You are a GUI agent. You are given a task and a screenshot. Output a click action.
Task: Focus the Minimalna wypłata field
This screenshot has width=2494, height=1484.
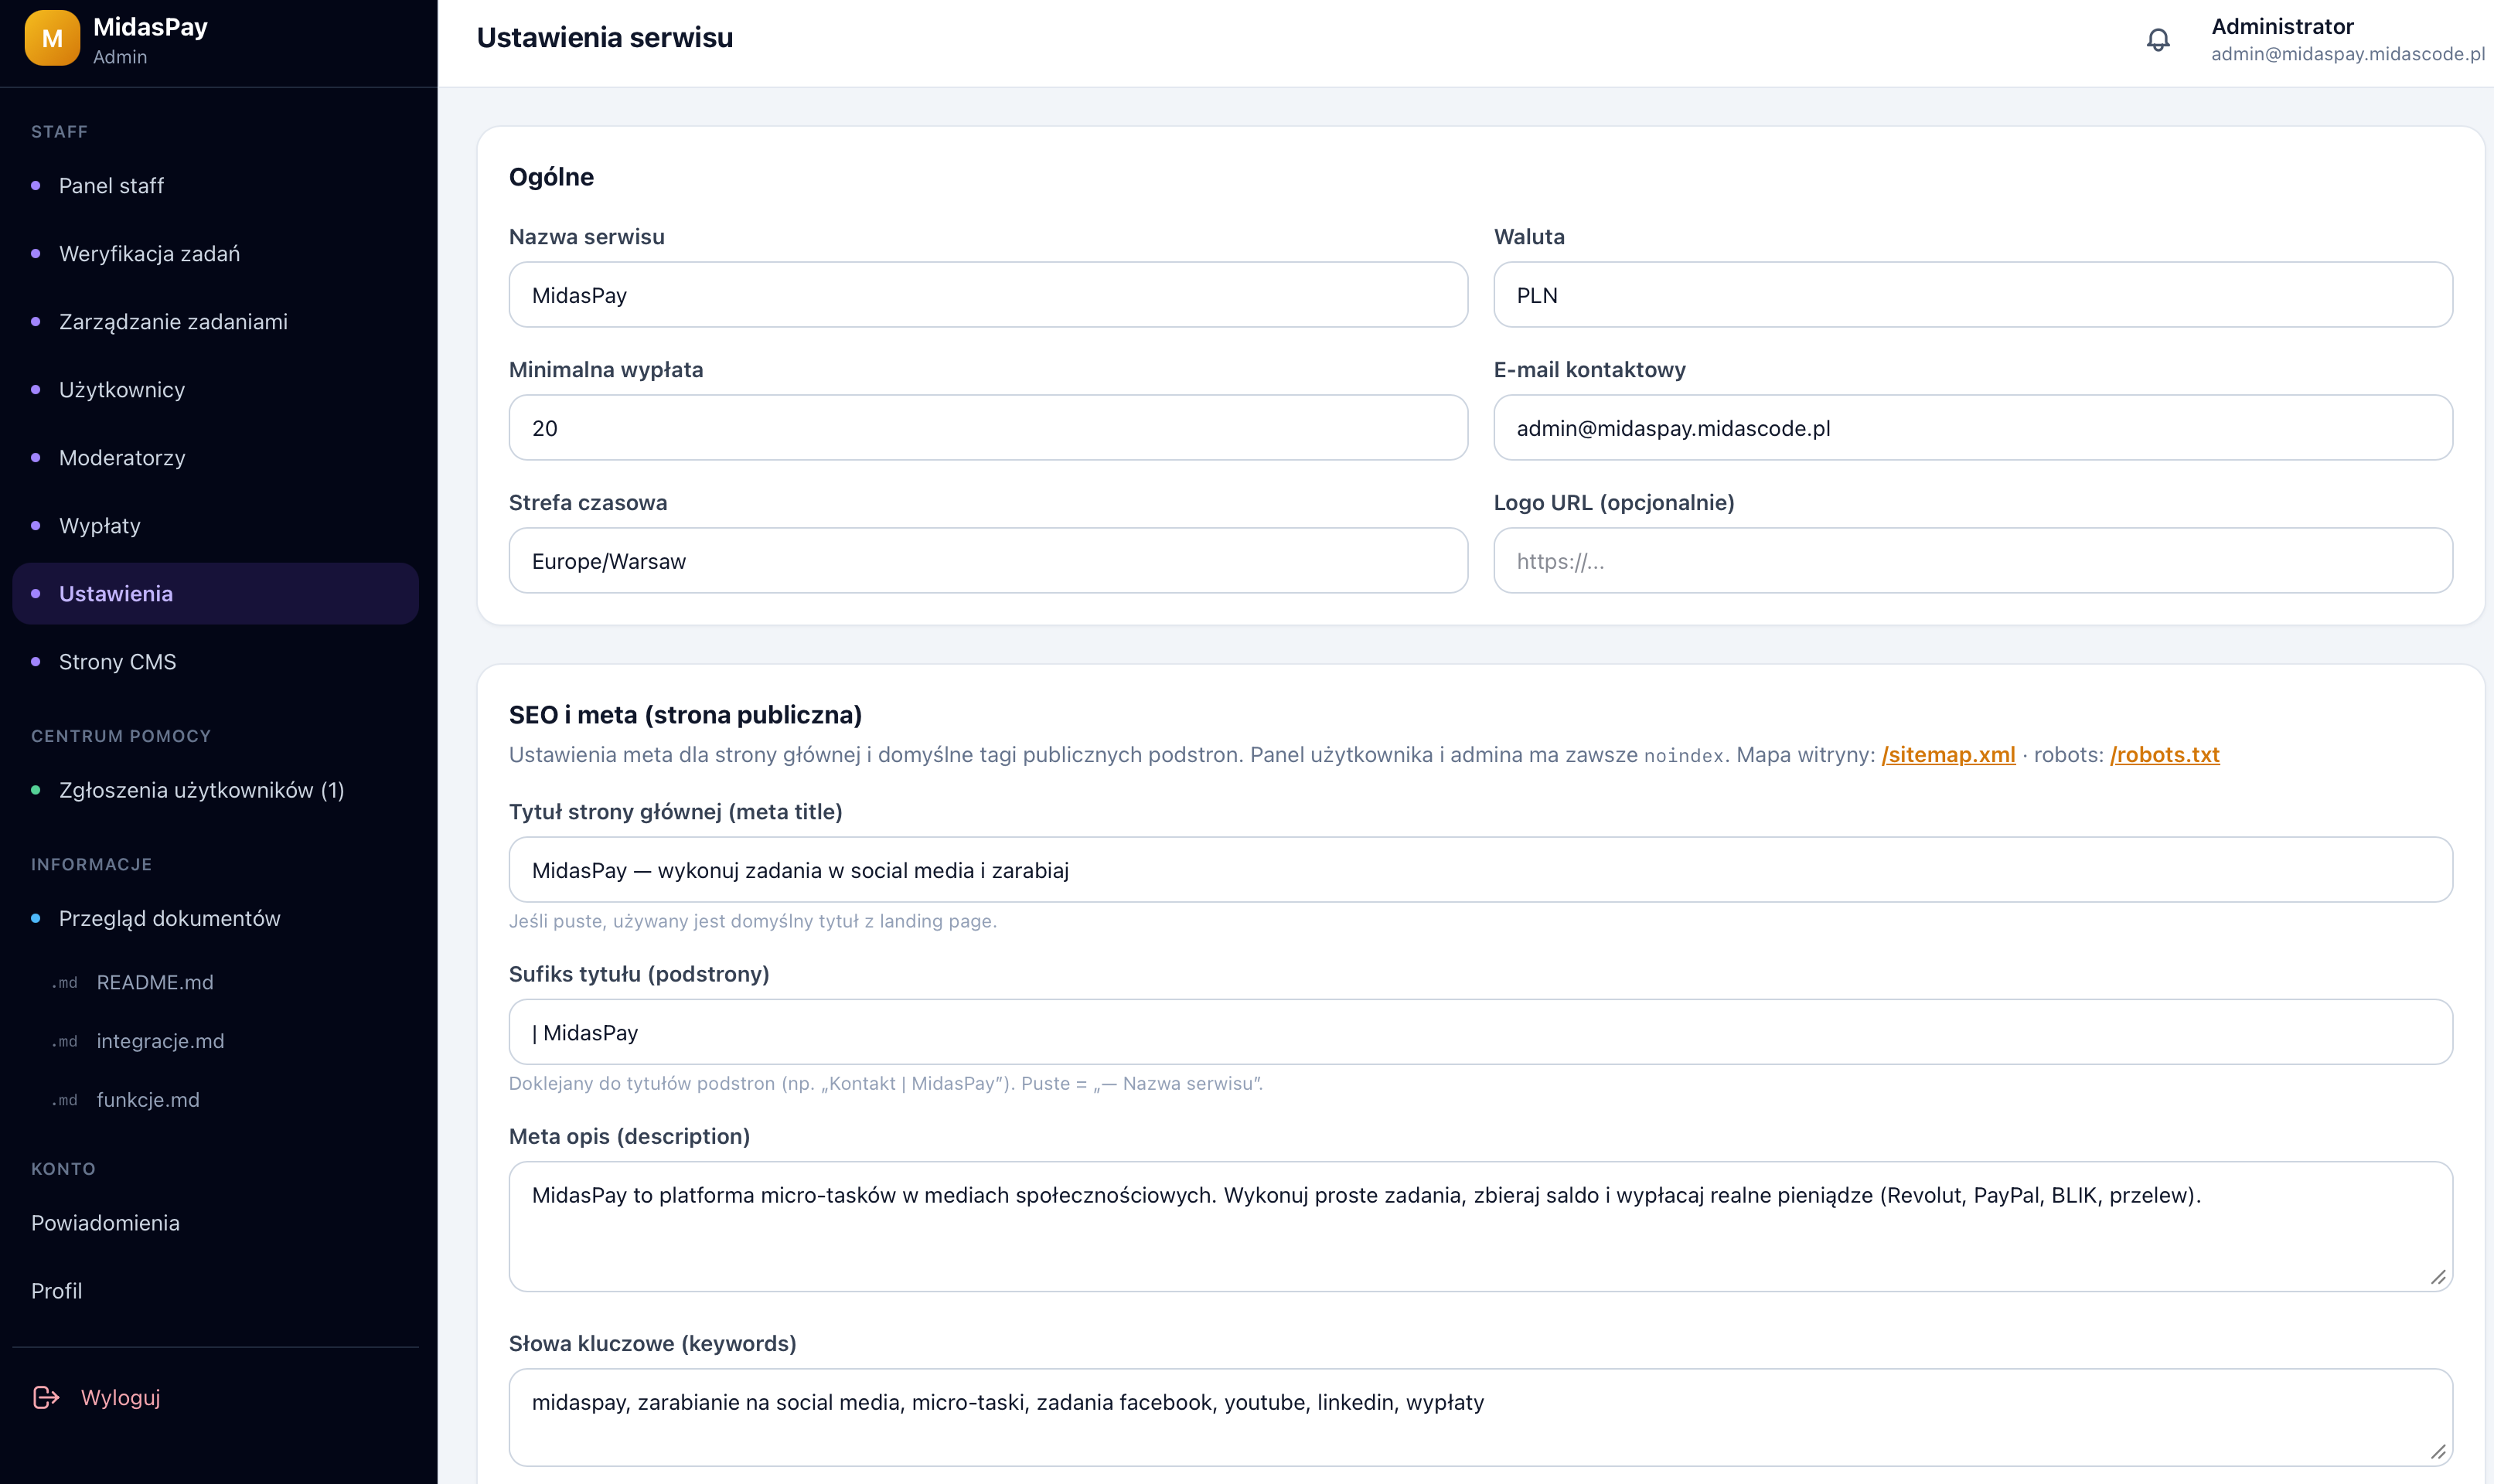(988, 428)
